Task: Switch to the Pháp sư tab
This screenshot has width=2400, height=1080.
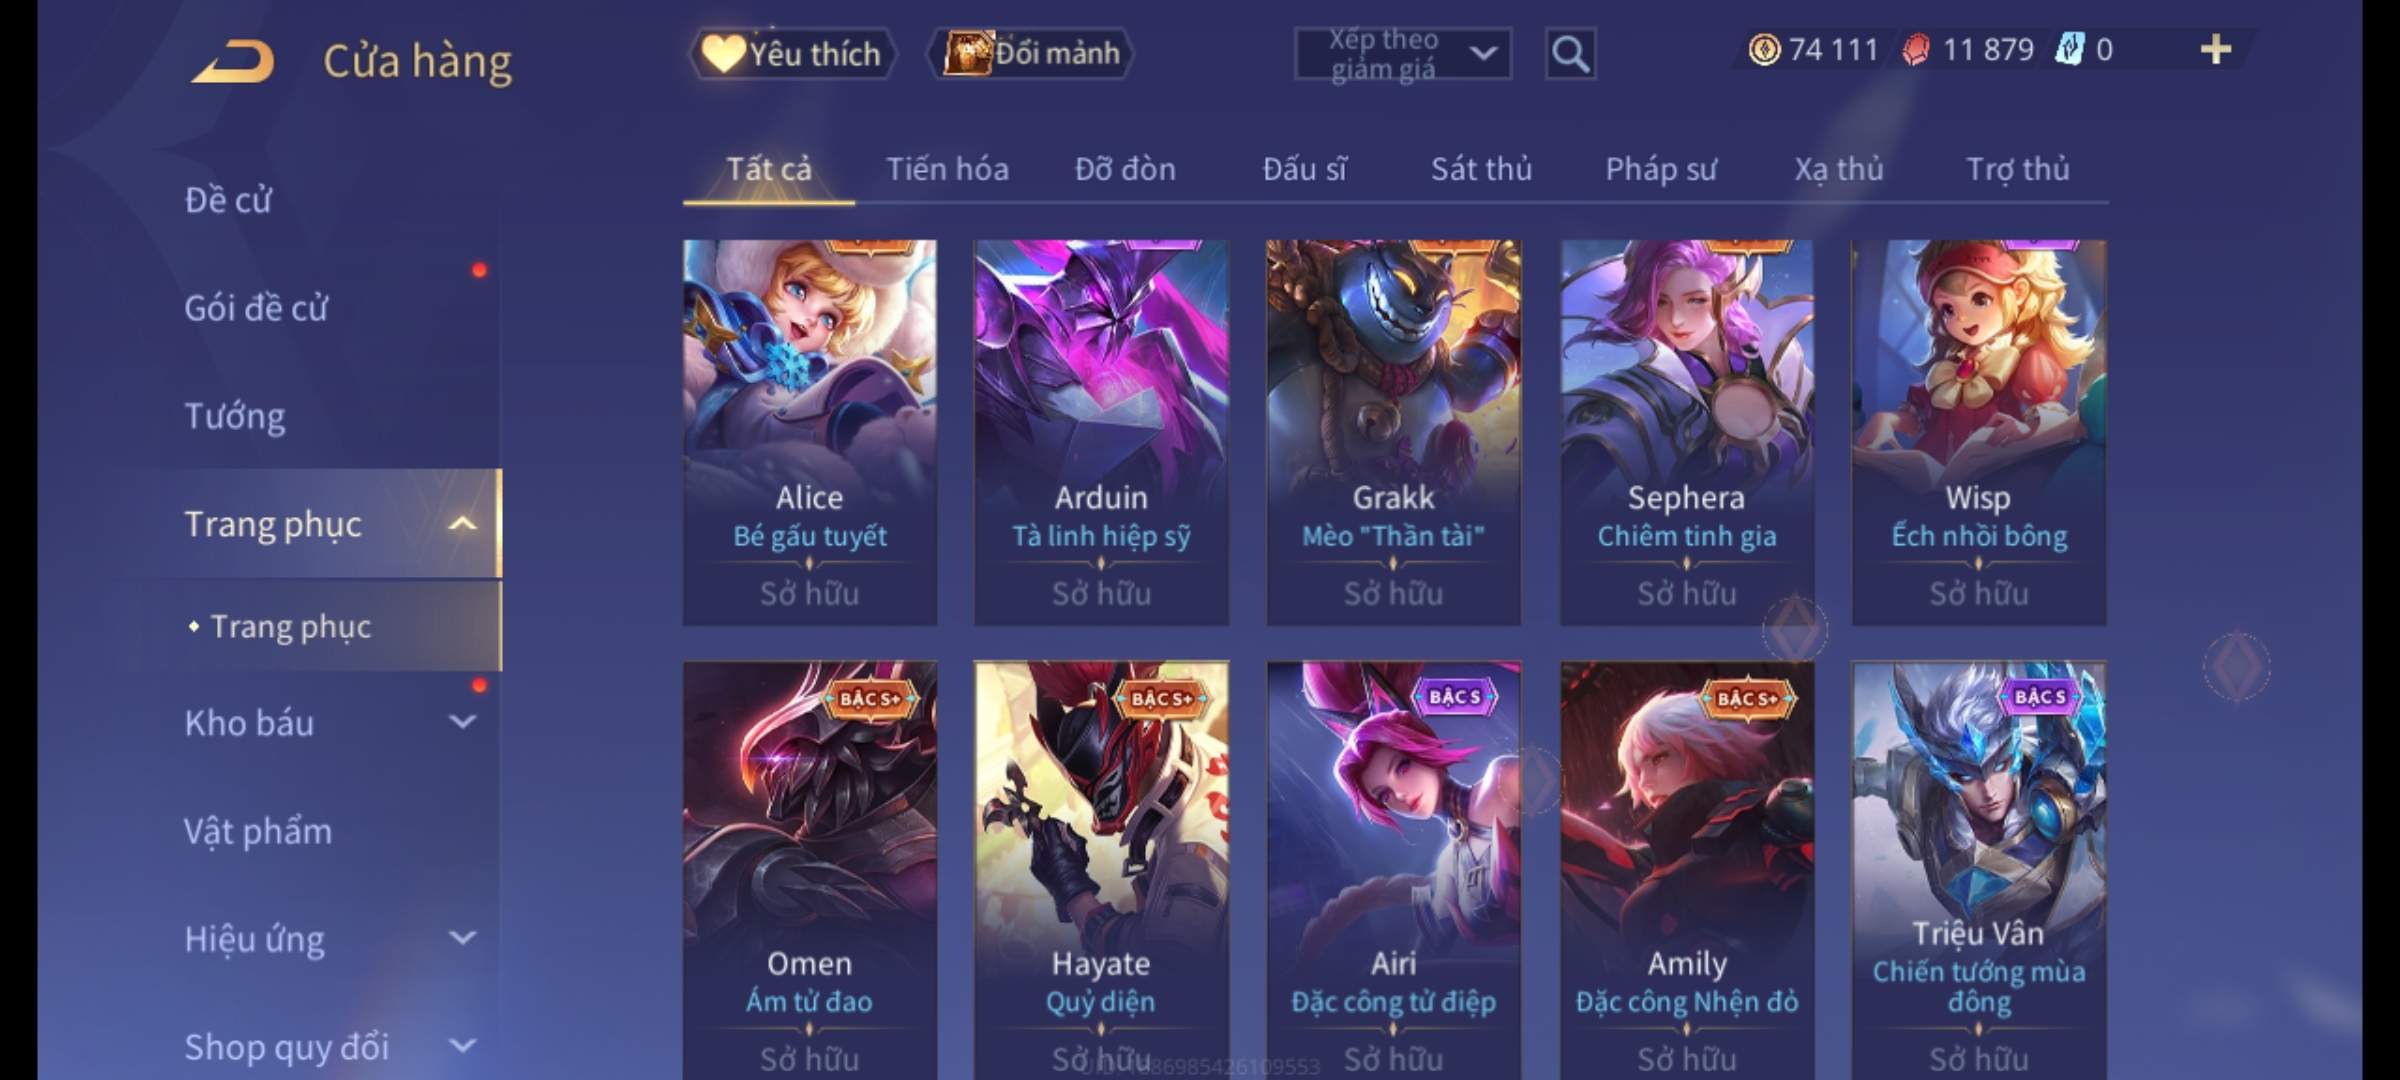Action: click(x=1660, y=169)
